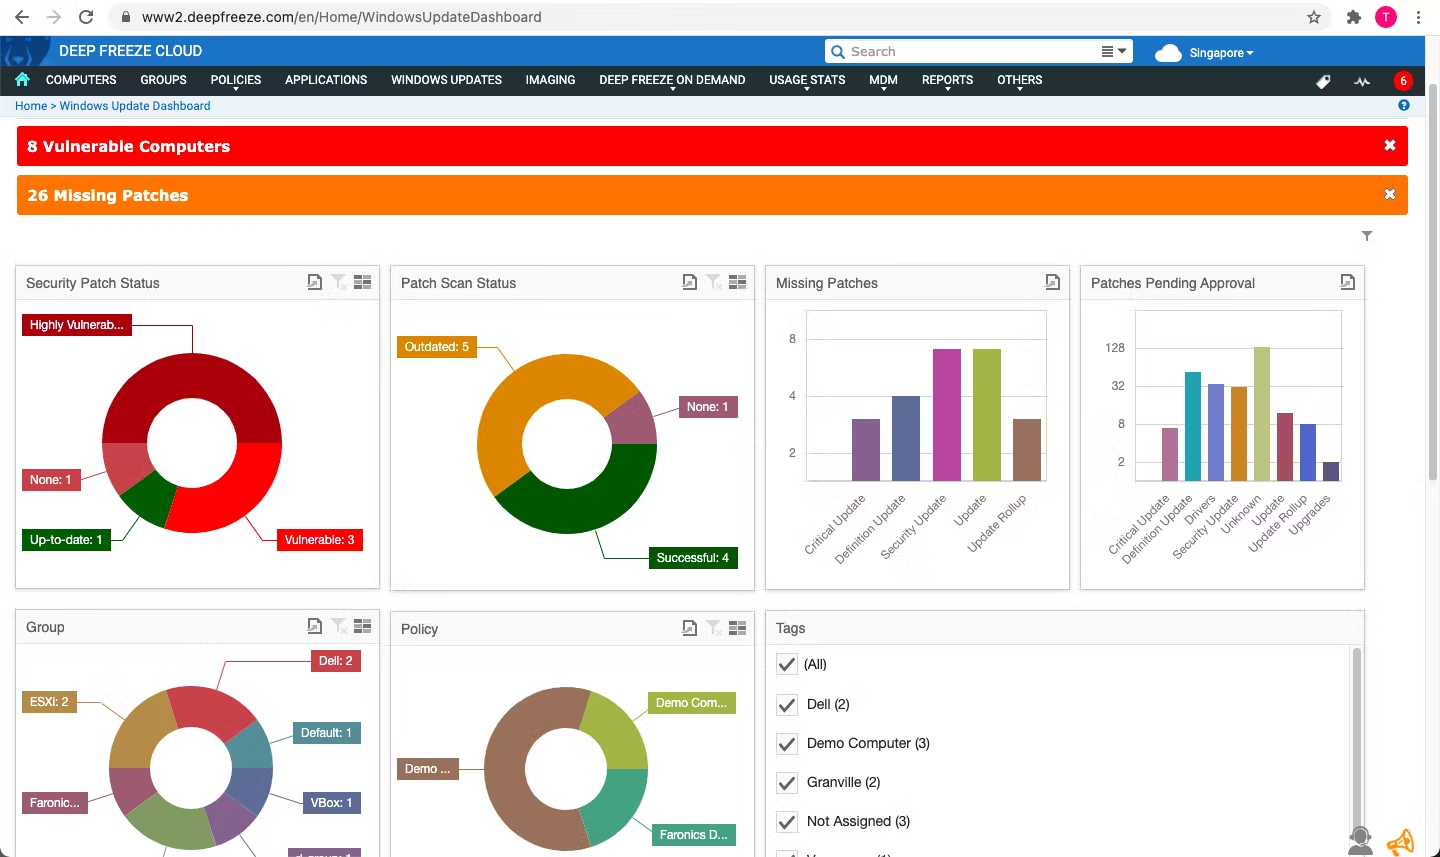
Task: Click the dashboard filter funnel icon
Action: (x=1367, y=236)
